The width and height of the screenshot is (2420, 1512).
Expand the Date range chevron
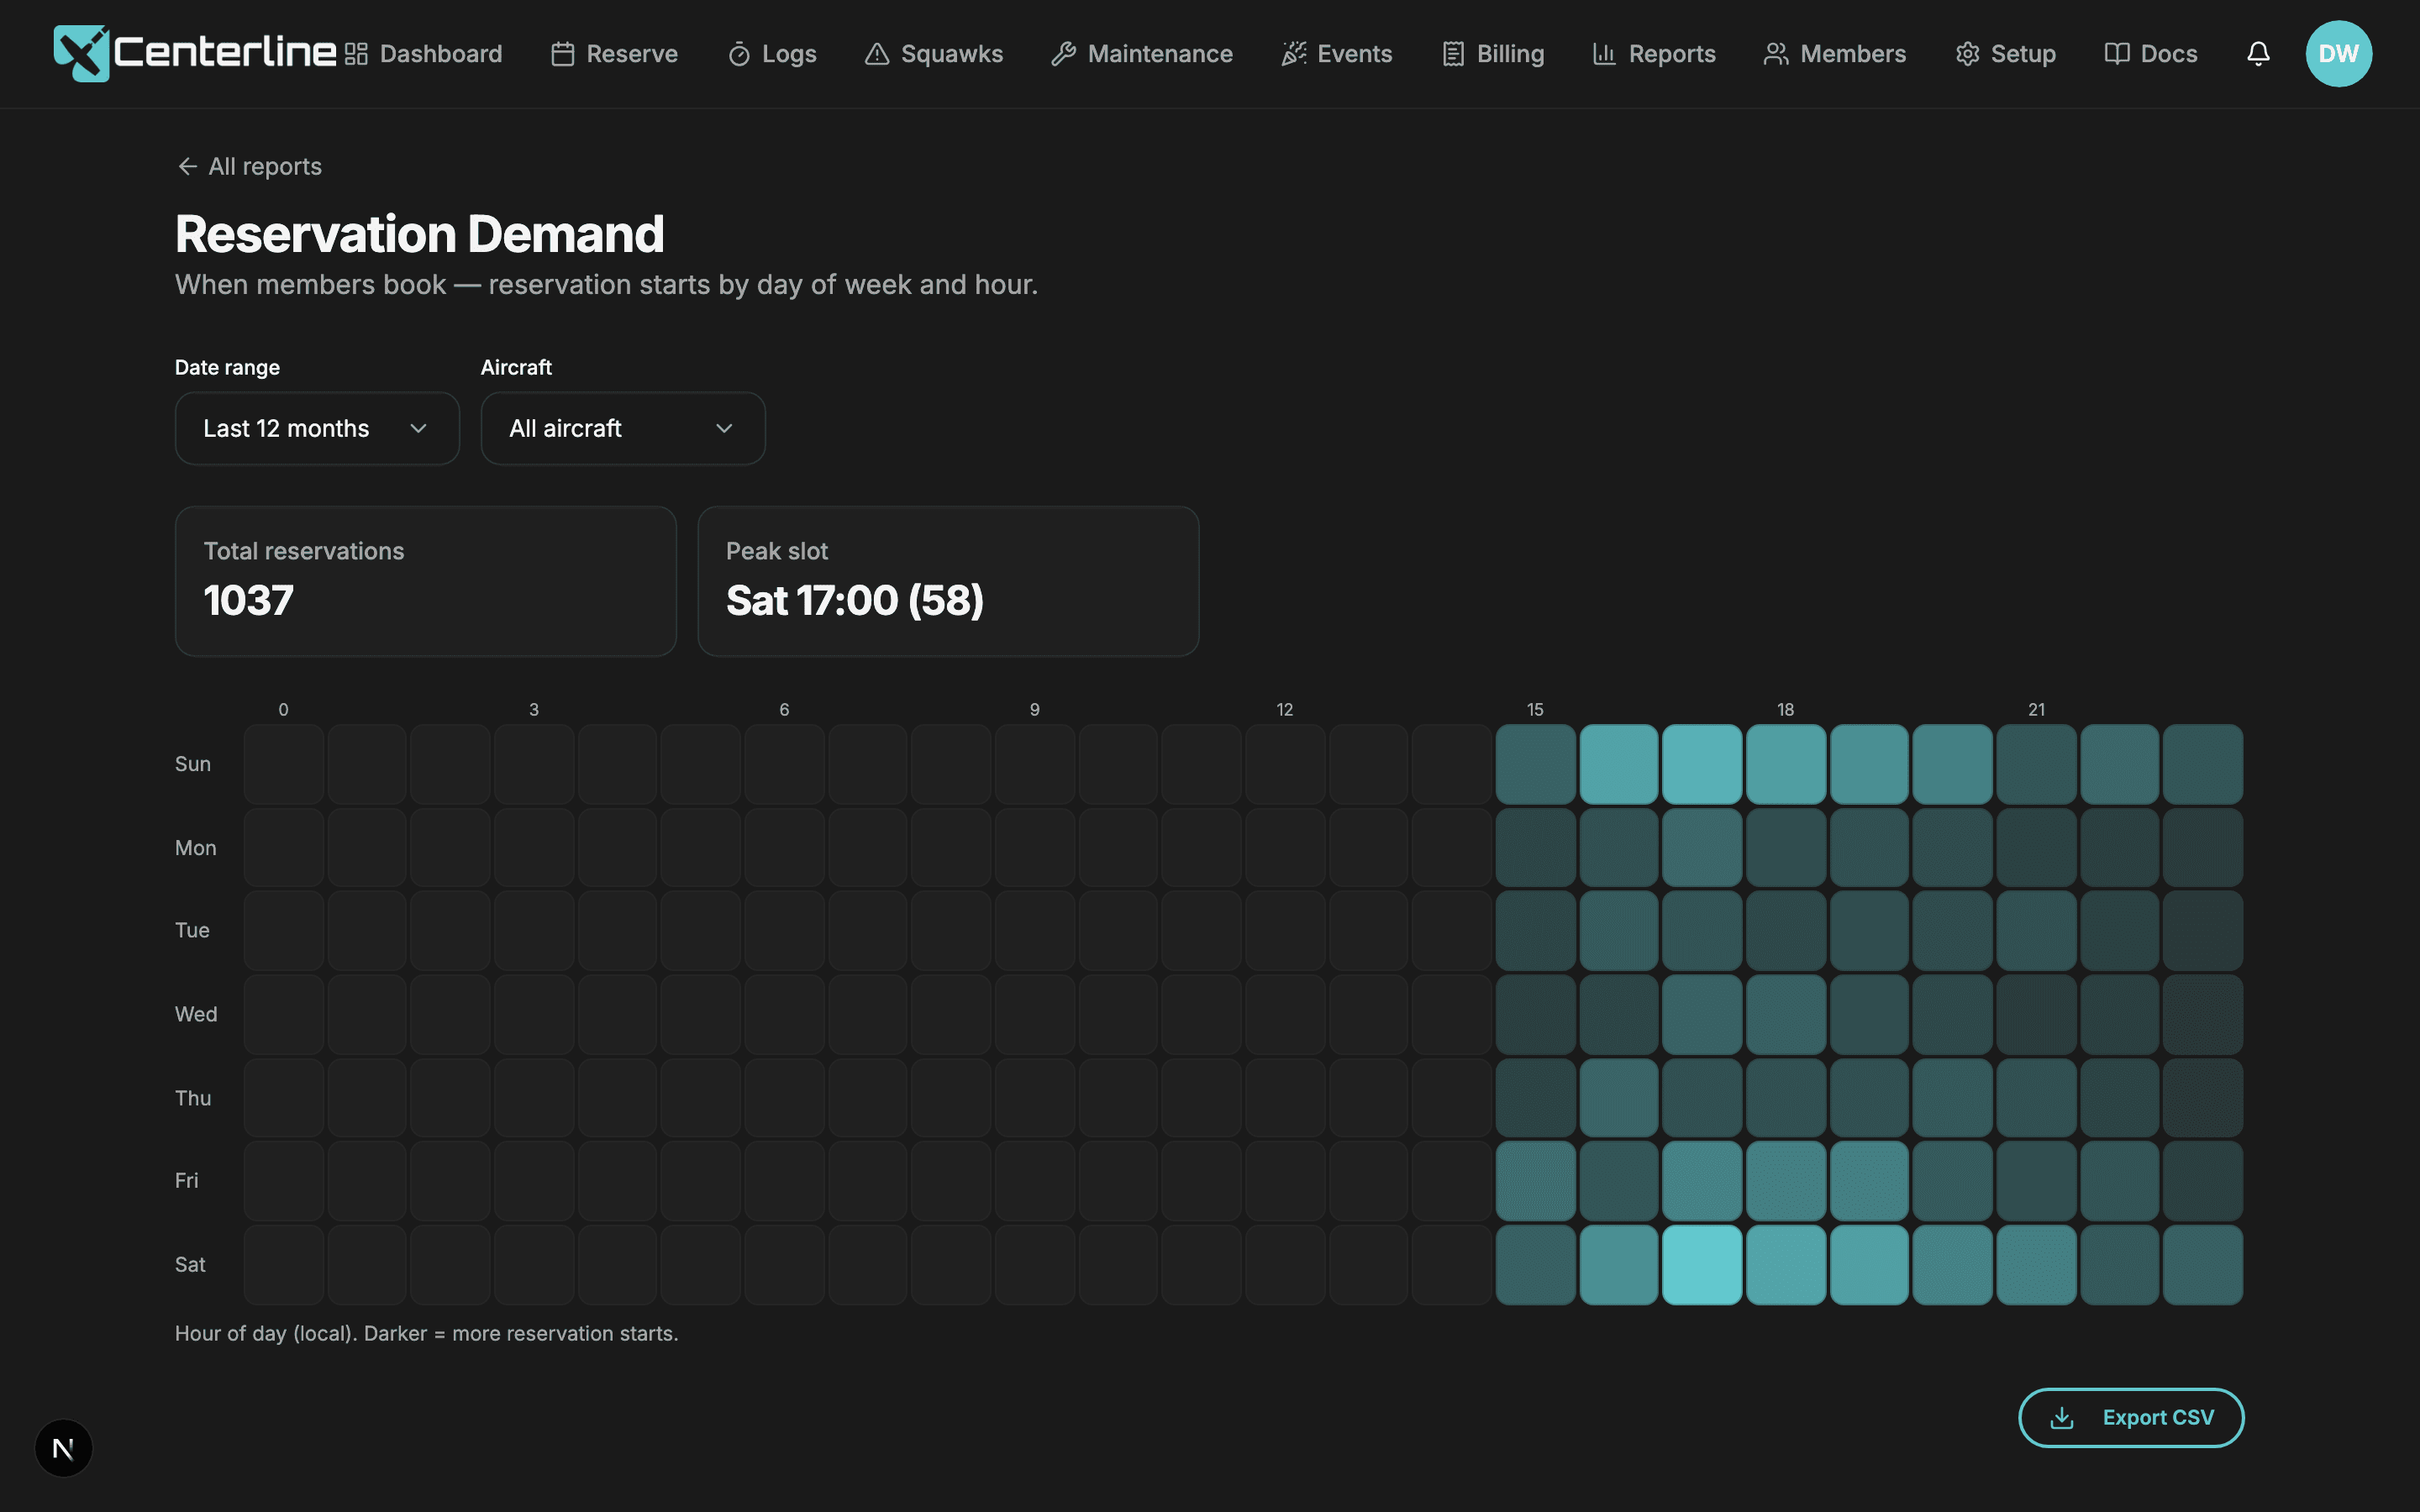tap(419, 428)
